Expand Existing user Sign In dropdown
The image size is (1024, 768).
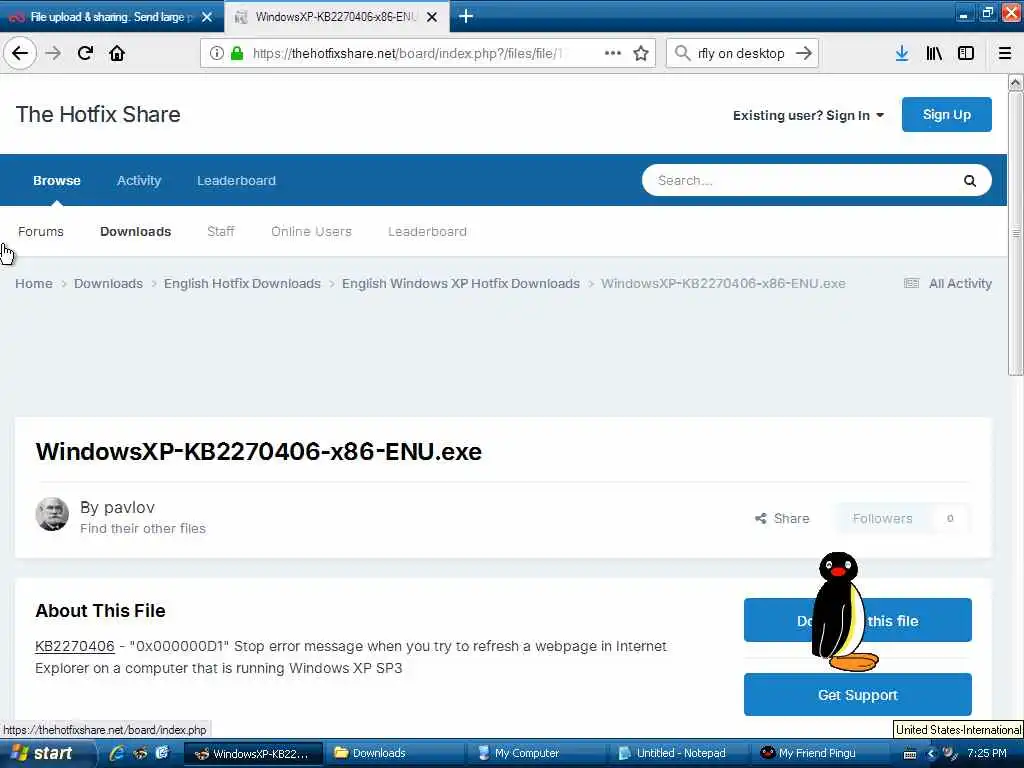tap(808, 116)
